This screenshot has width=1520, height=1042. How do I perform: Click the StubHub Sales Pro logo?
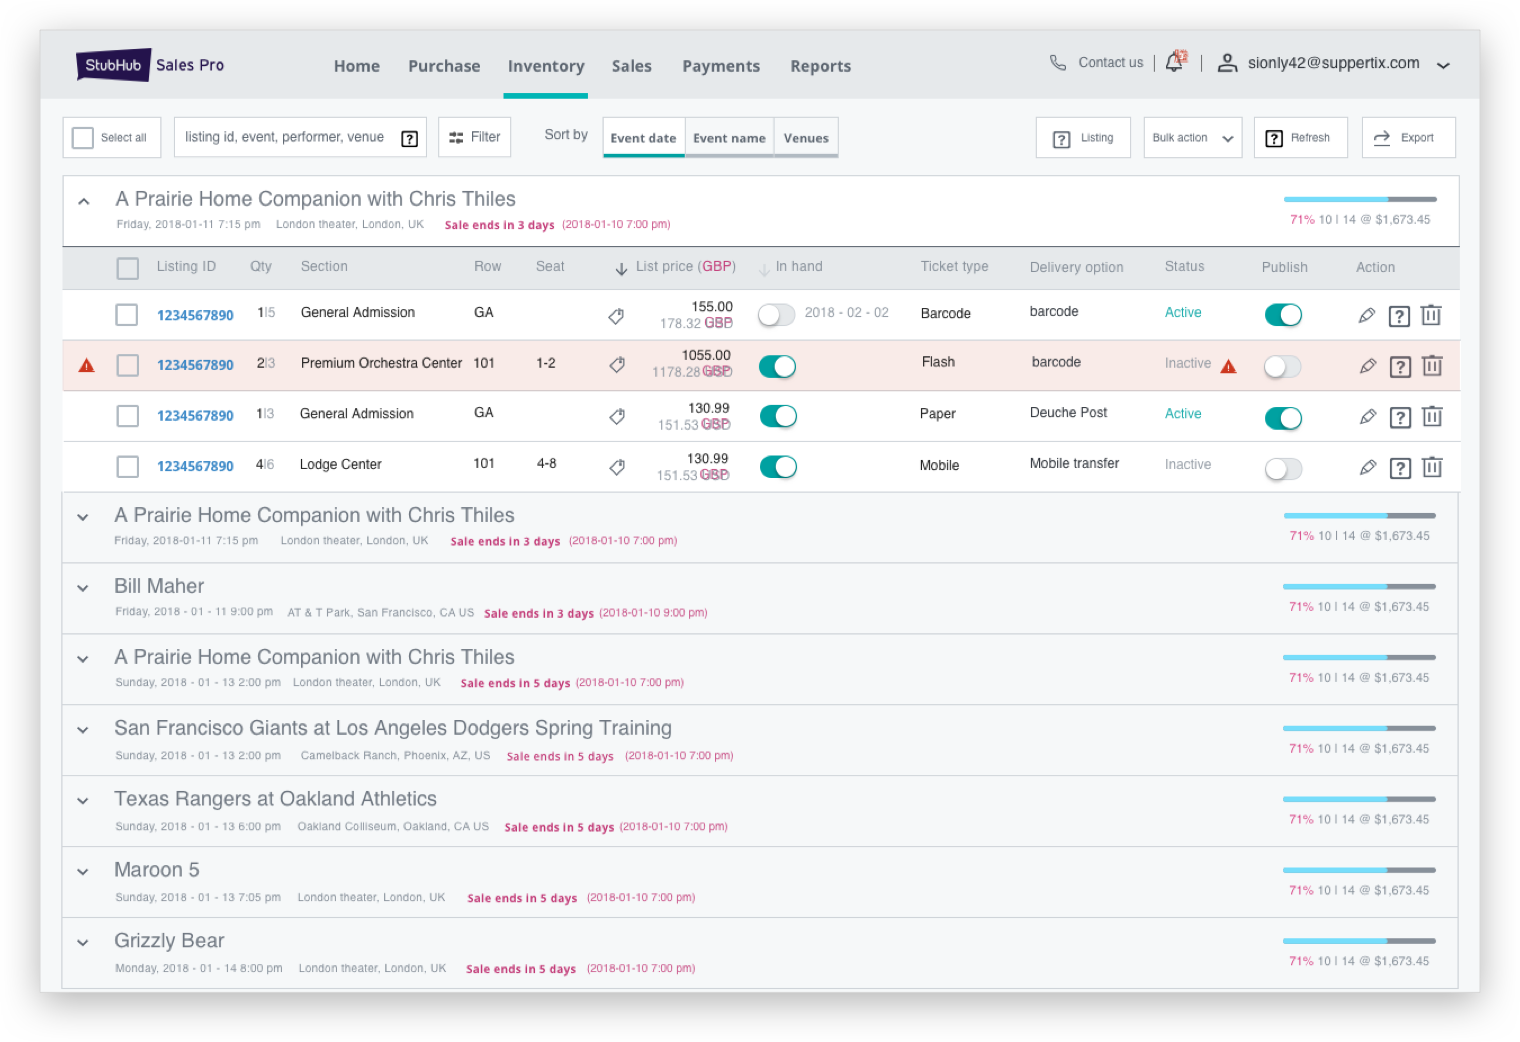pyautogui.click(x=150, y=65)
